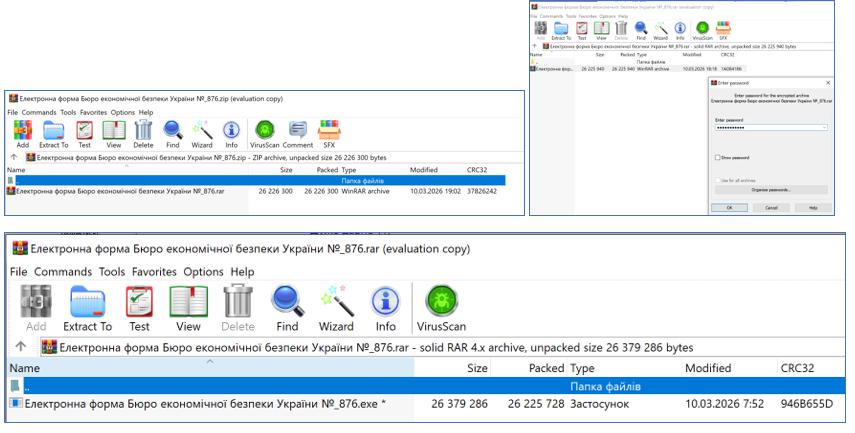Click the Organize passwords button
The height and width of the screenshot is (433, 855).
pos(771,189)
